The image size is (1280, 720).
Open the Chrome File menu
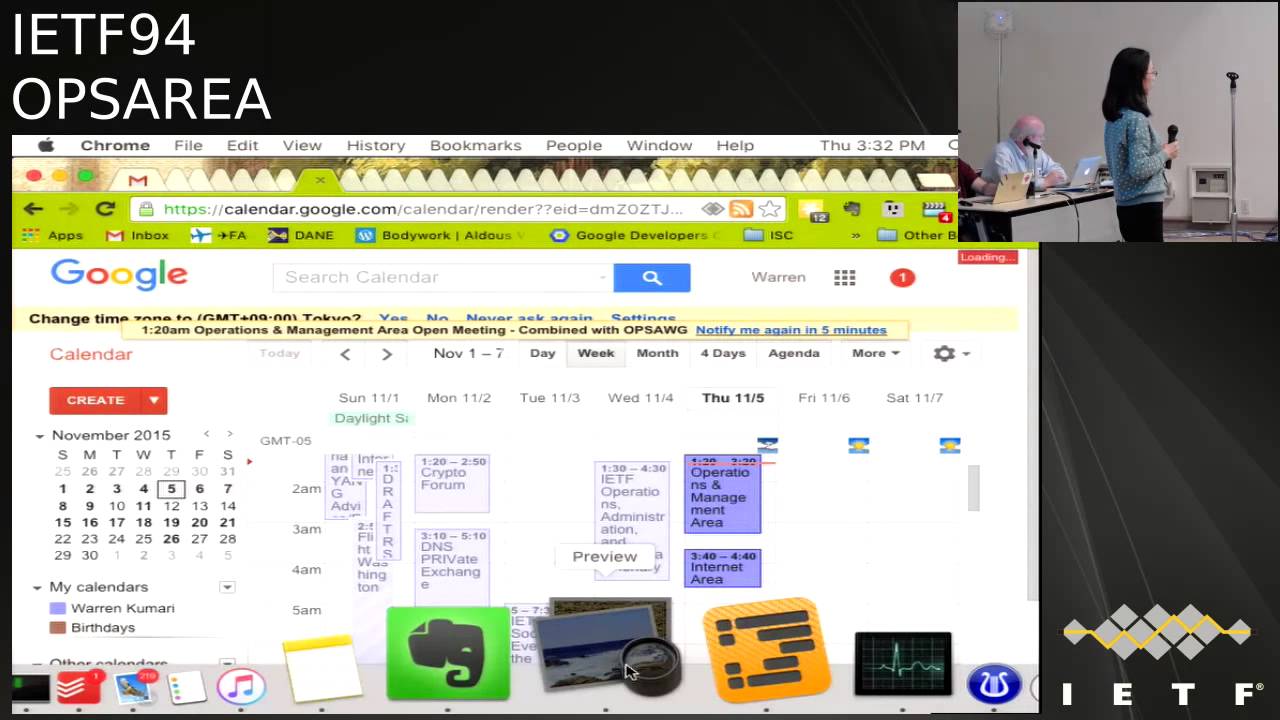coord(188,145)
